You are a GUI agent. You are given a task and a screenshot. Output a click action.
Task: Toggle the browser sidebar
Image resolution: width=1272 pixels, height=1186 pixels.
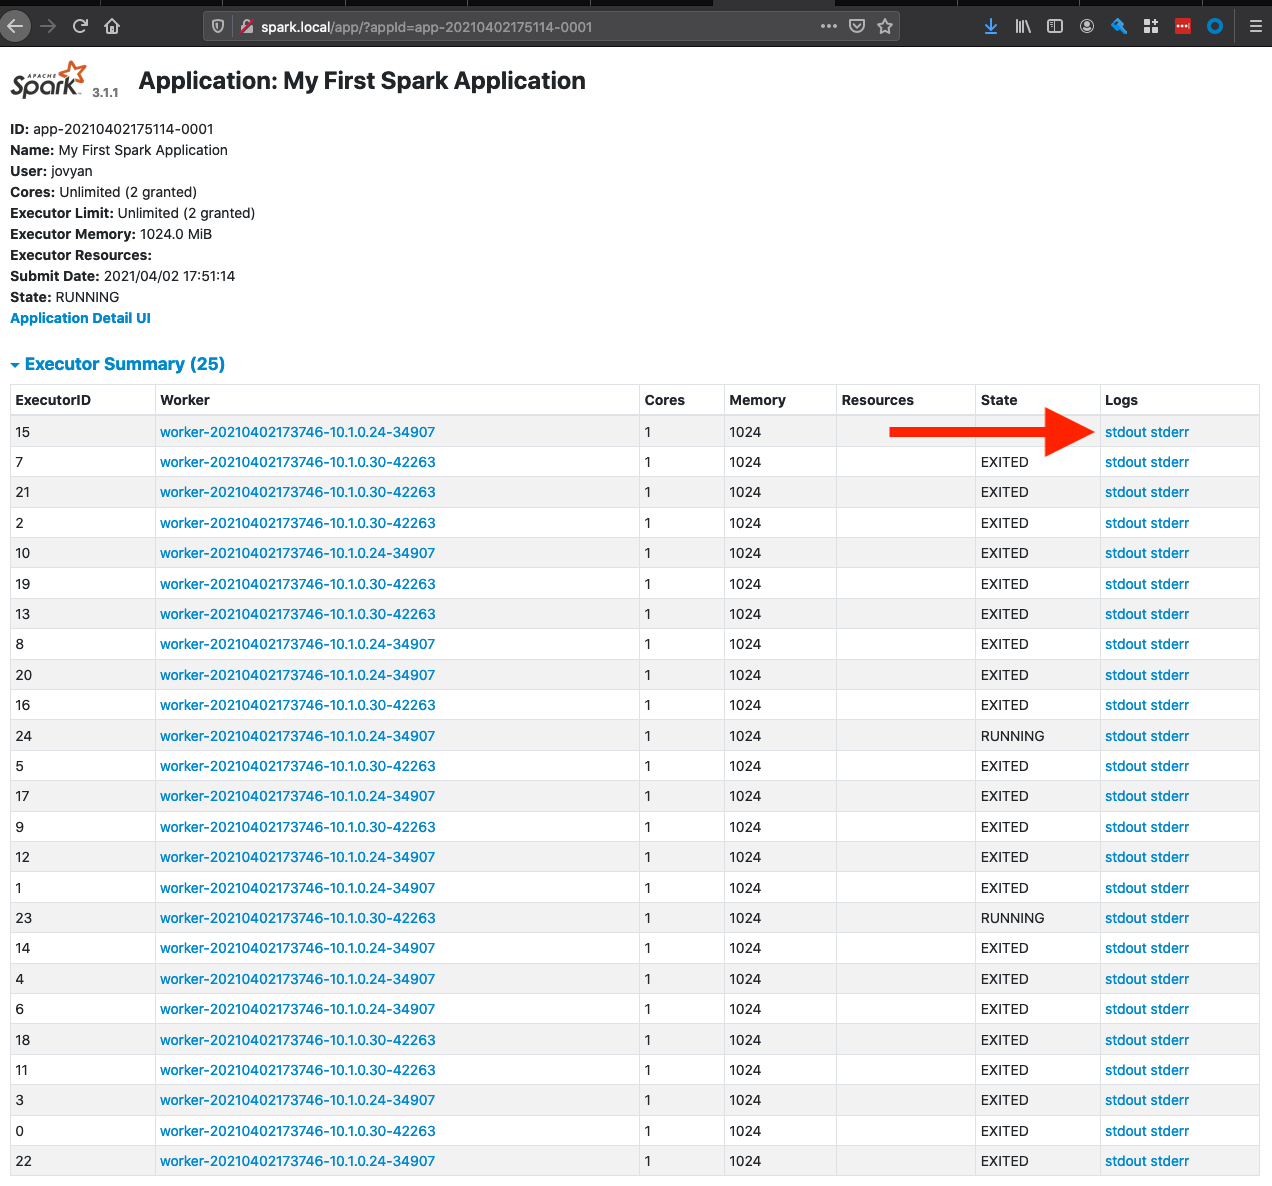[1054, 26]
